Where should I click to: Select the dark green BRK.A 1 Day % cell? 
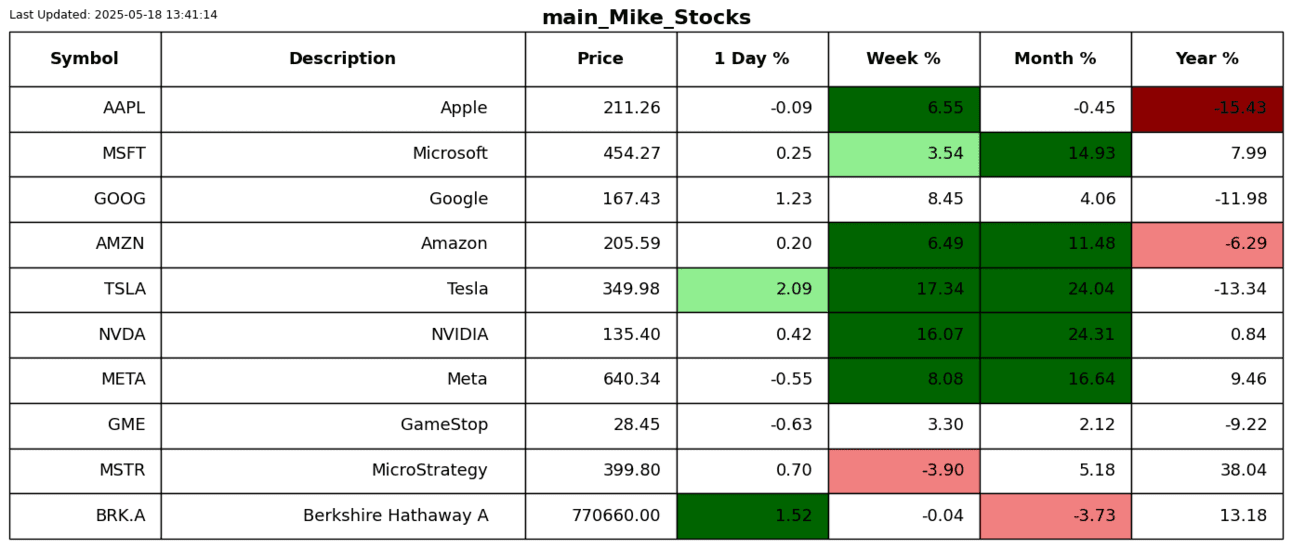(x=752, y=516)
